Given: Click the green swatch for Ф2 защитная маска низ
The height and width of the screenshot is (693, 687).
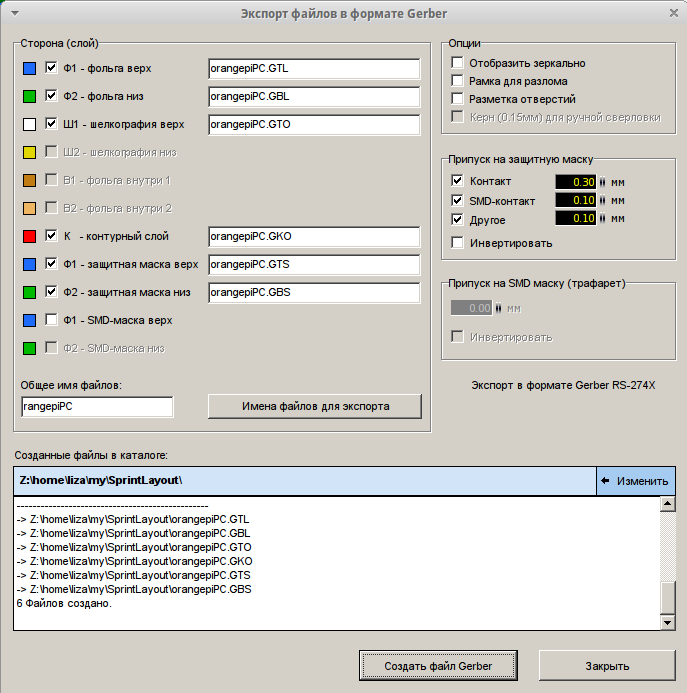Looking at the screenshot, I should (30, 293).
